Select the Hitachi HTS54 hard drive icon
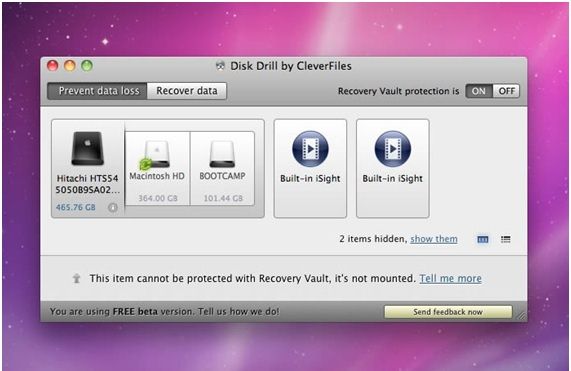This screenshot has width=571, height=371. (x=87, y=149)
